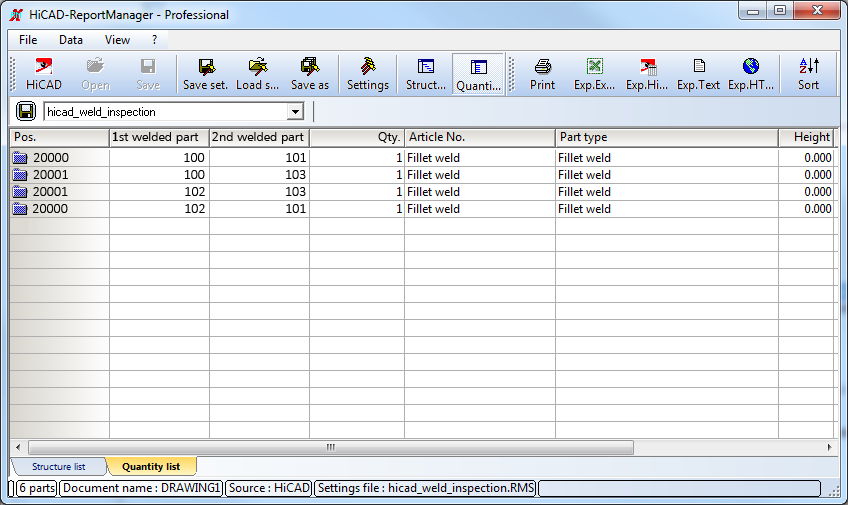This screenshot has width=848, height=505.
Task: Open the View menu
Action: (117, 40)
